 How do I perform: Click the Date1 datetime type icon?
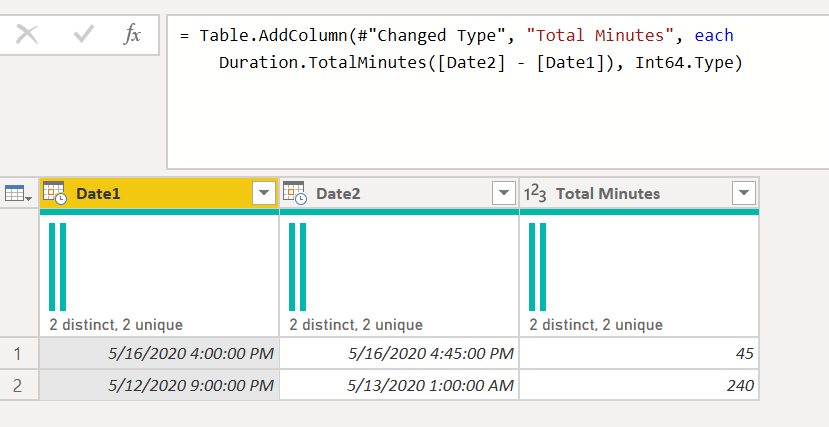pyautogui.click(x=55, y=193)
